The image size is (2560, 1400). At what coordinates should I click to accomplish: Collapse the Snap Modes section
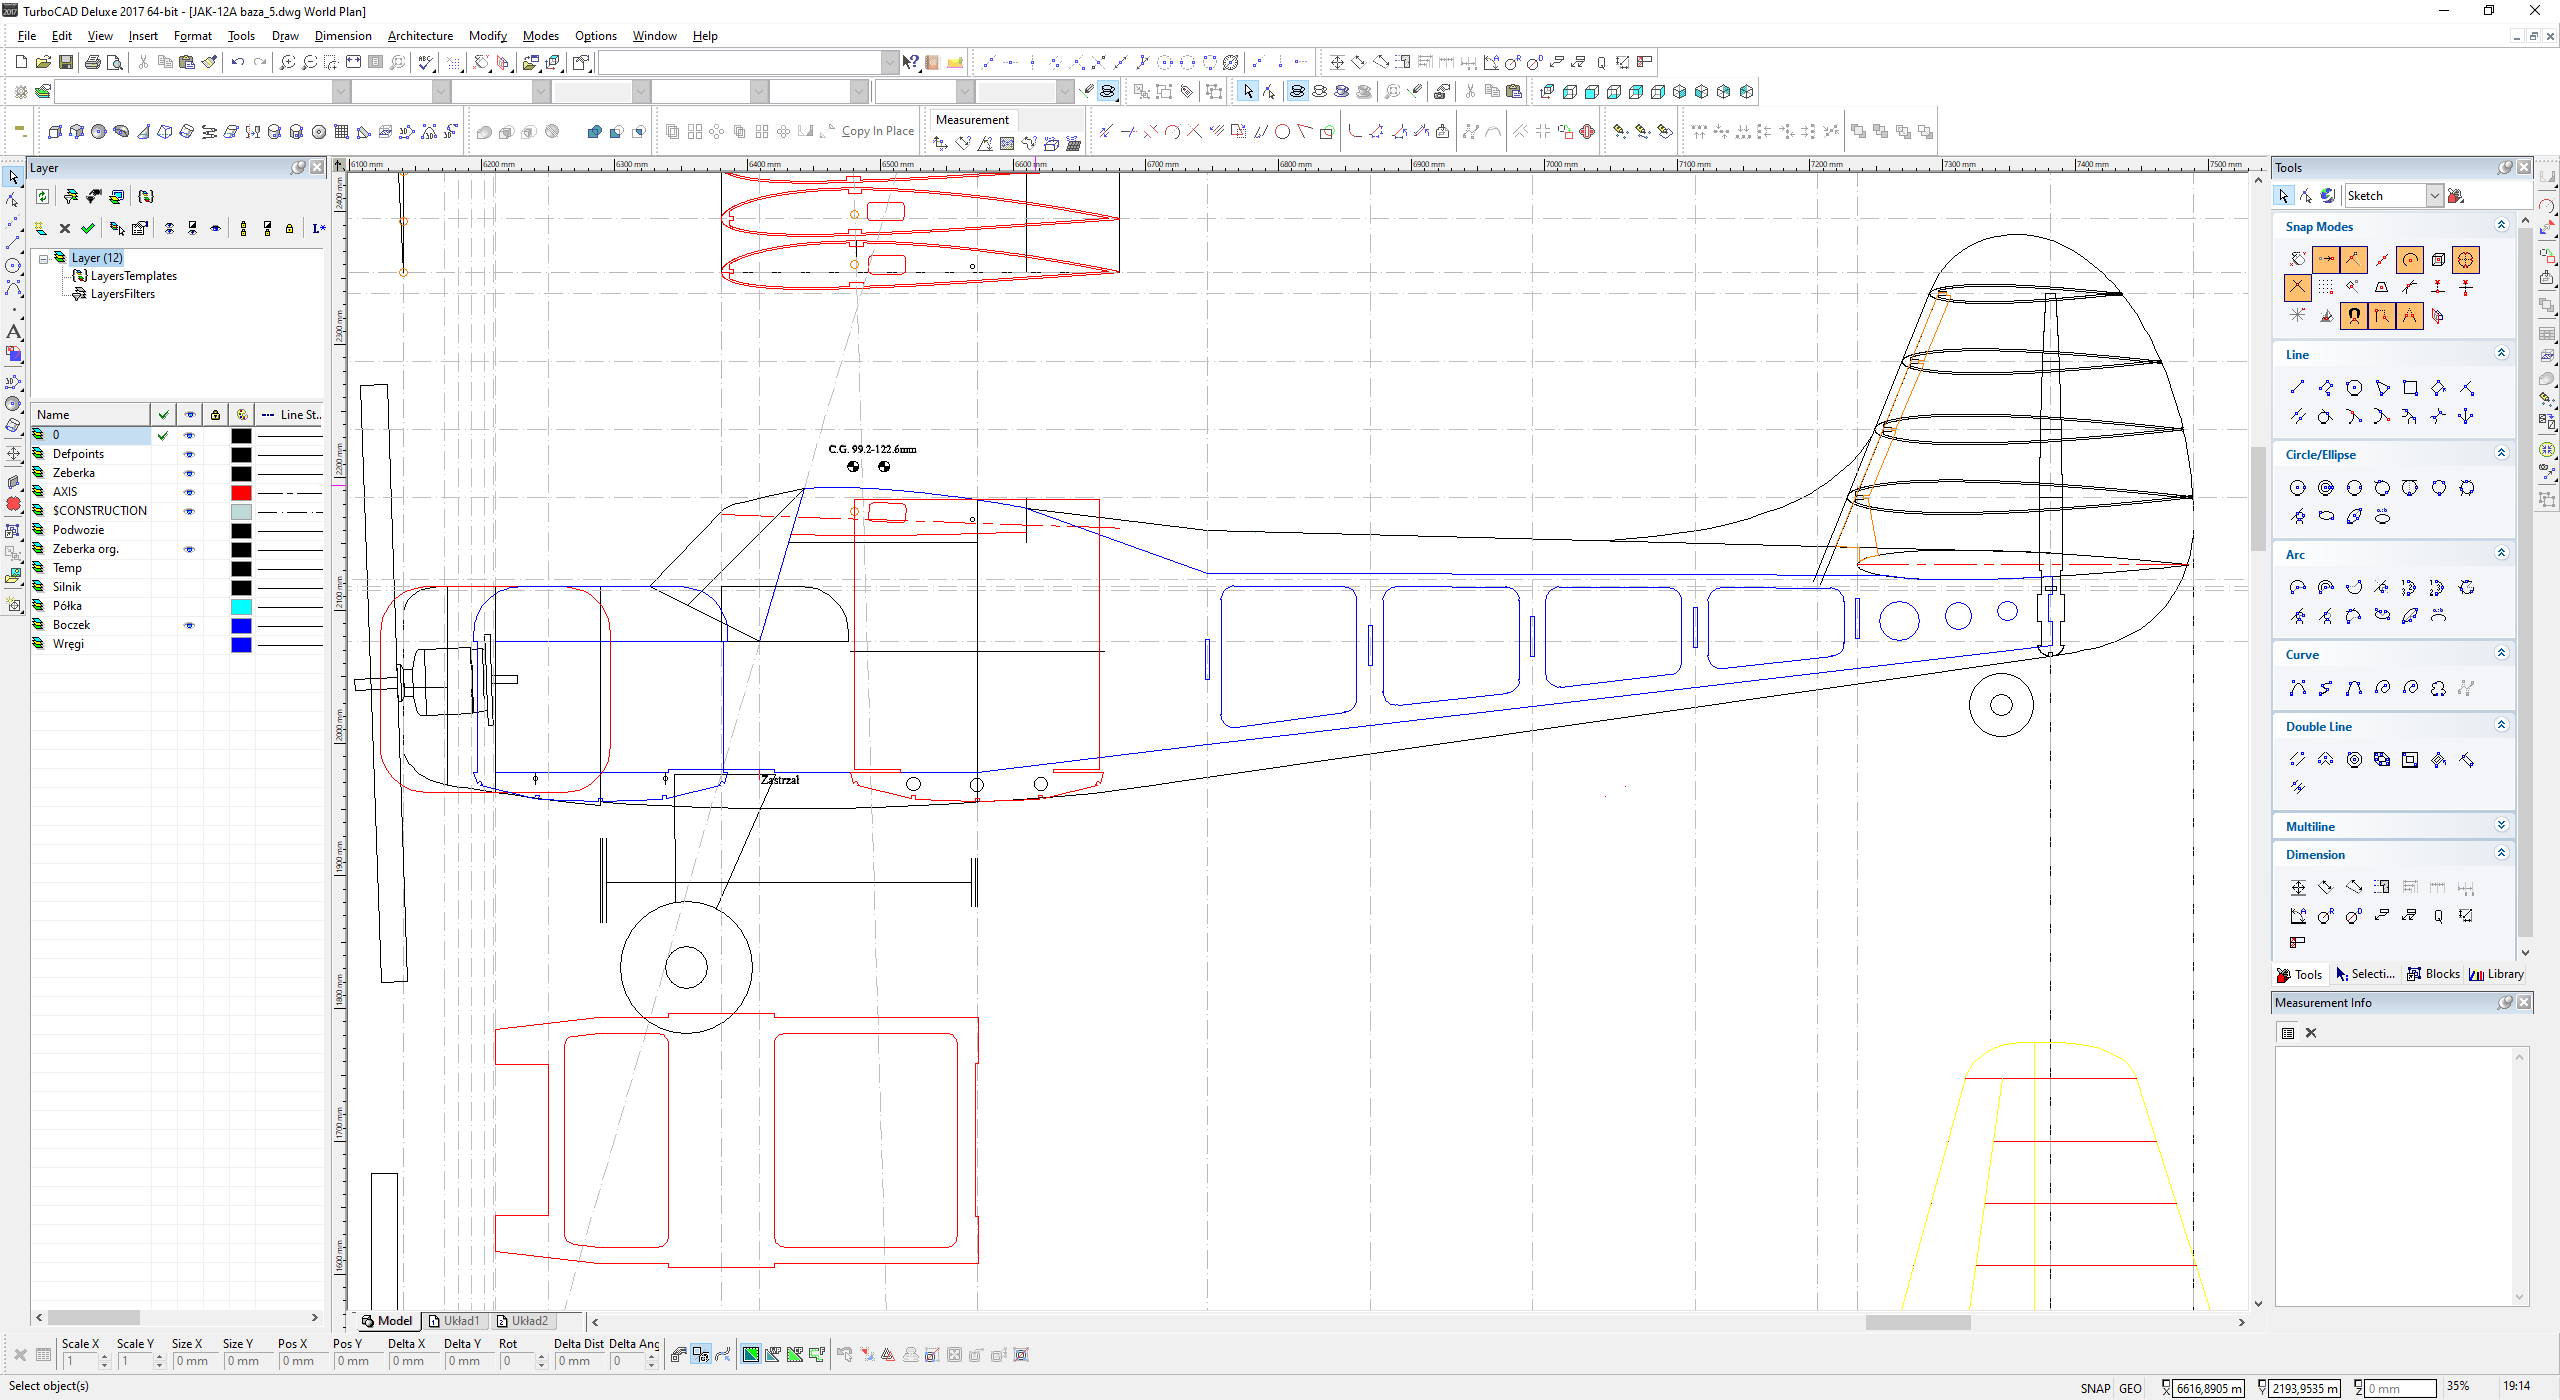2501,226
